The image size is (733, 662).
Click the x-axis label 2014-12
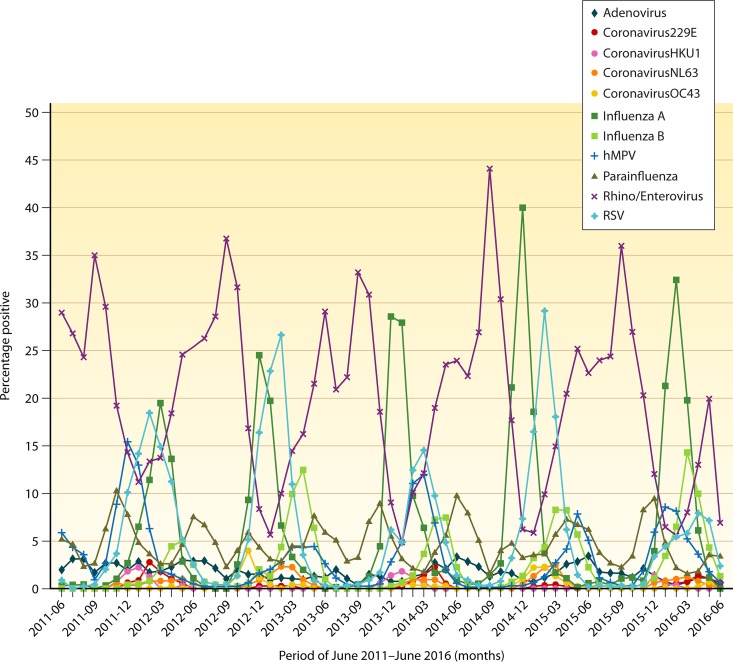tap(509, 618)
